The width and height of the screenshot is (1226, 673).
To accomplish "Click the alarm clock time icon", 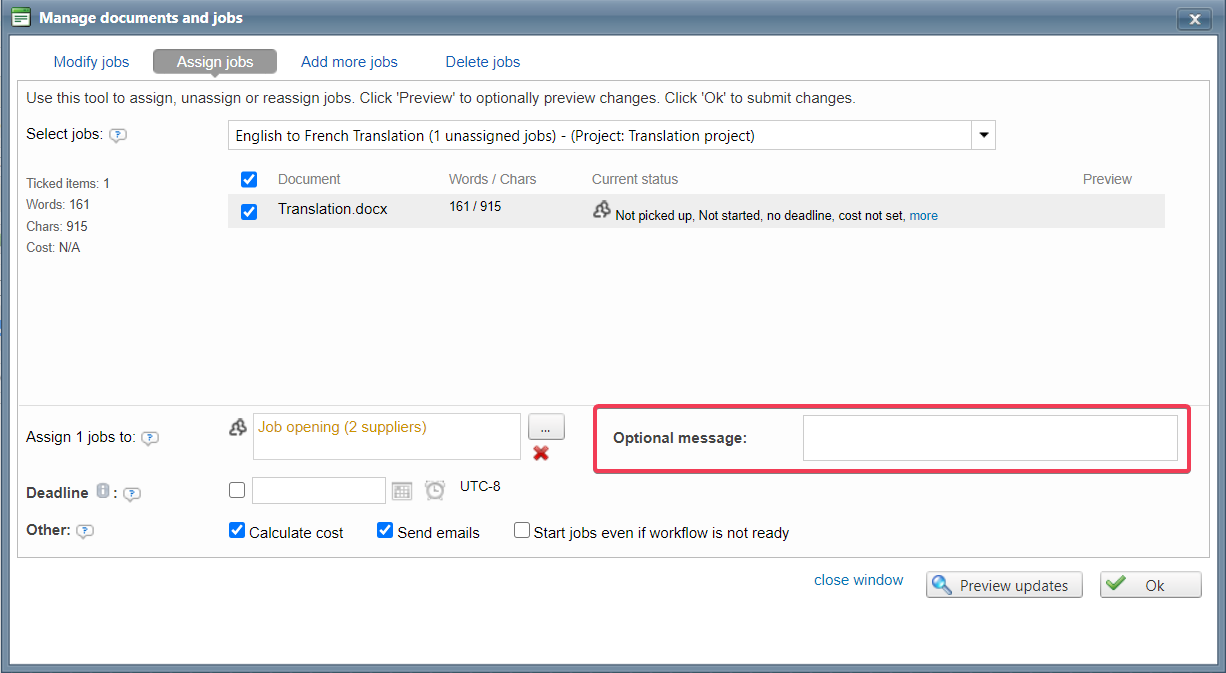I will pyautogui.click(x=434, y=490).
